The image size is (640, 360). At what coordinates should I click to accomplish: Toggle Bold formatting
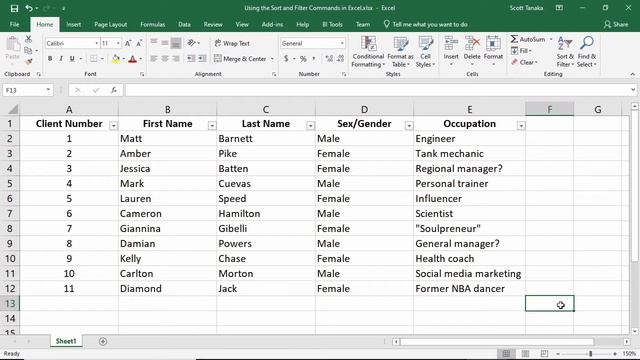(x=50, y=59)
